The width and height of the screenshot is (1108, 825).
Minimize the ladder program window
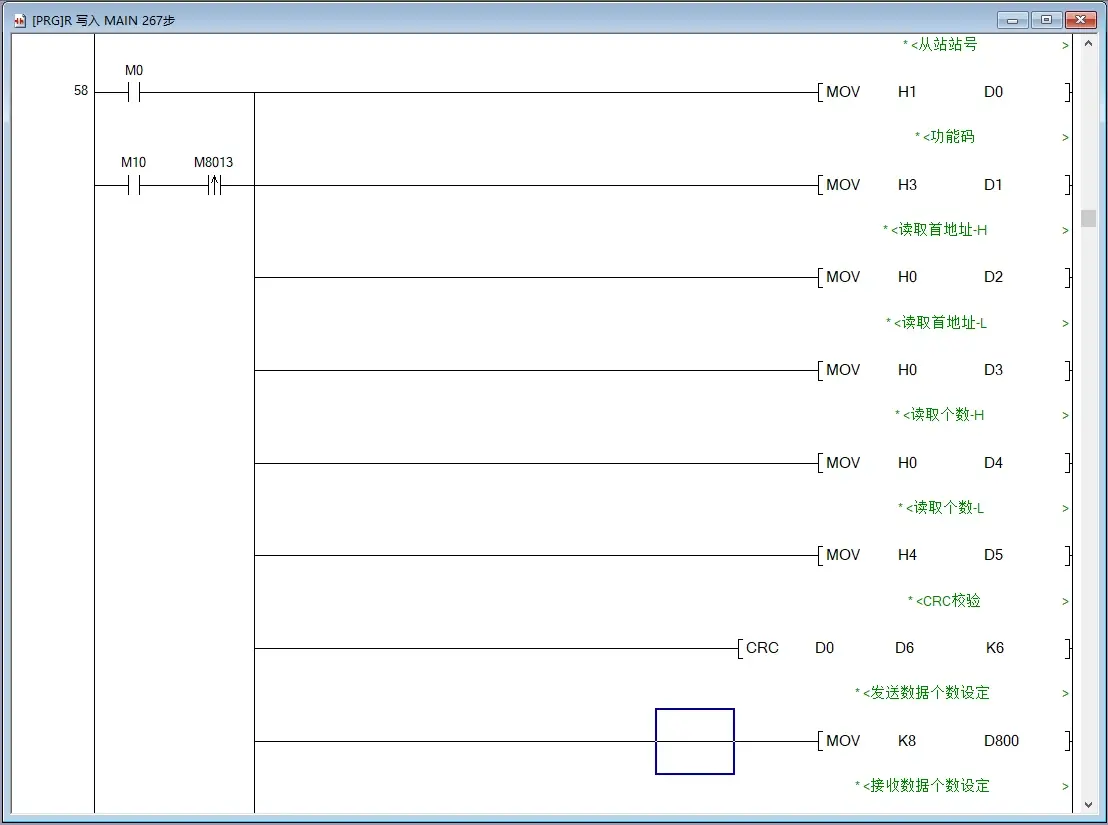[x=1012, y=20]
